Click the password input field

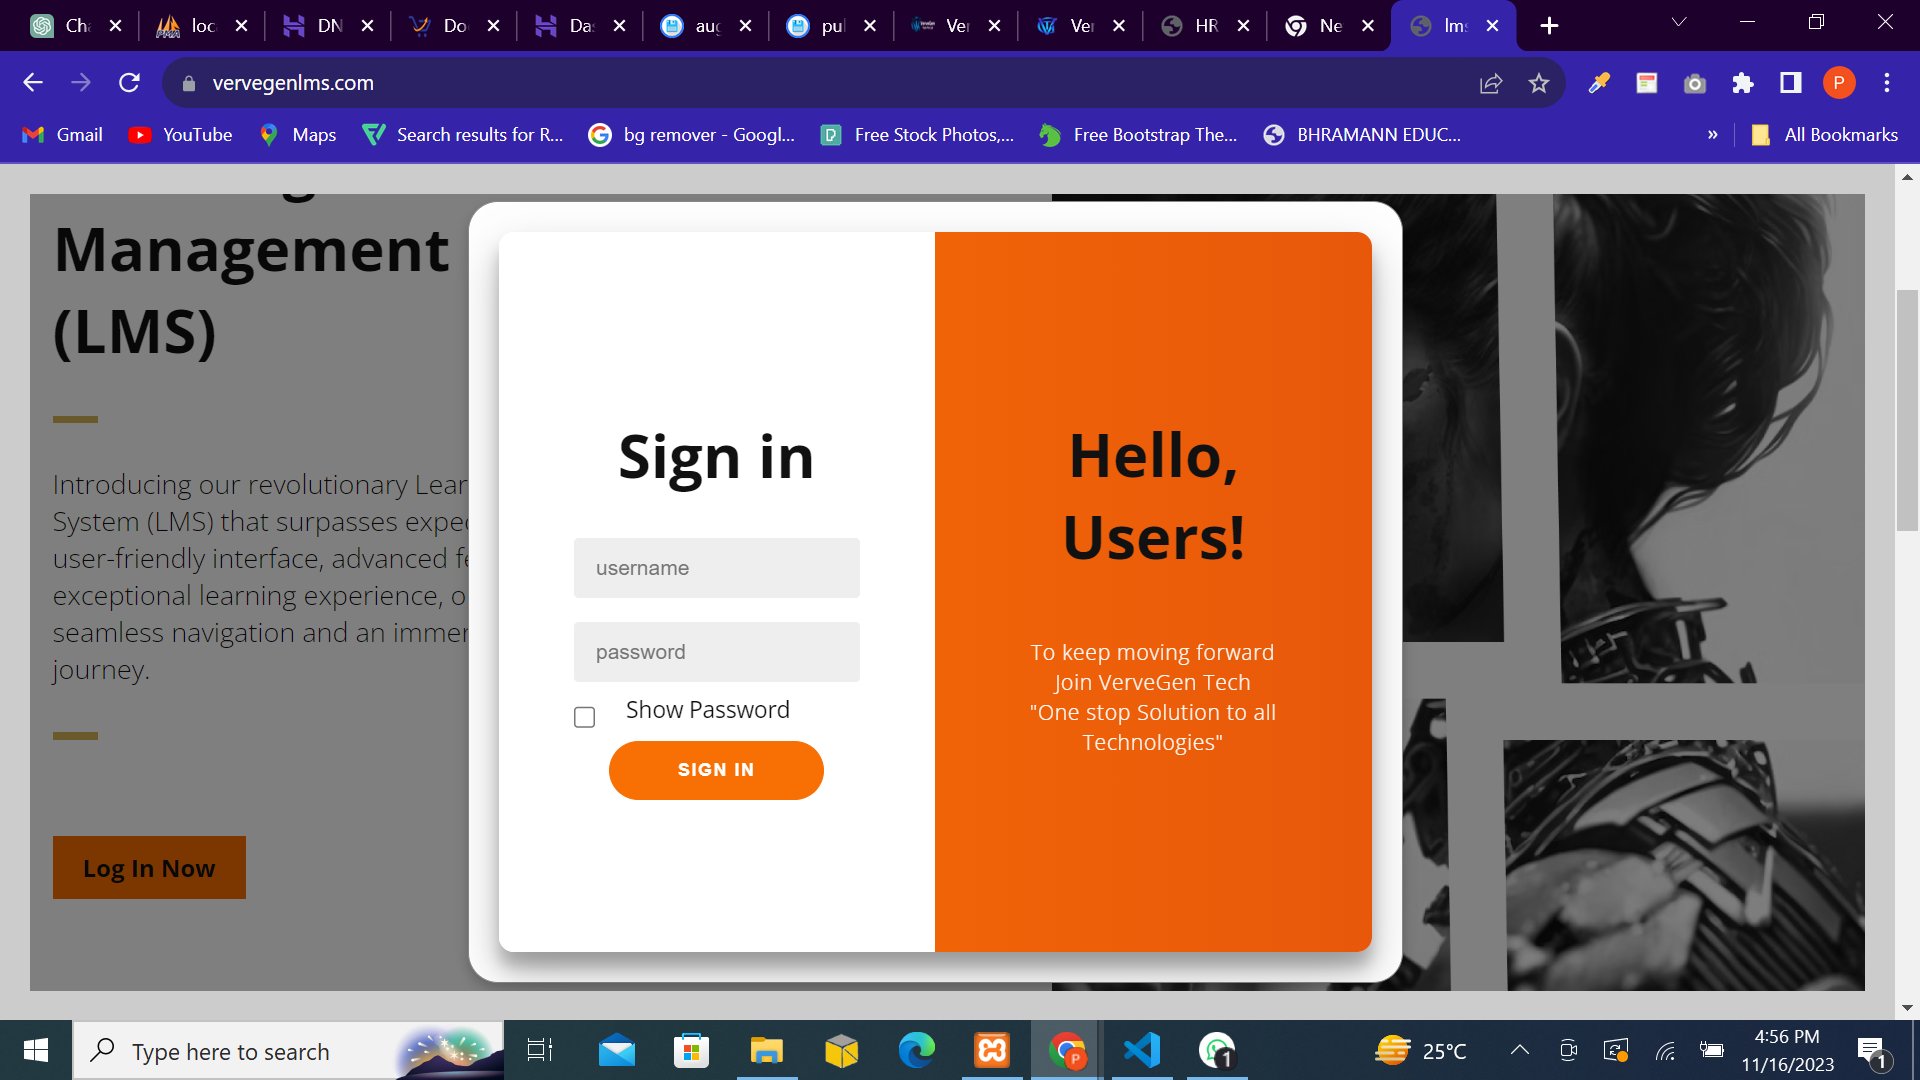tap(716, 652)
